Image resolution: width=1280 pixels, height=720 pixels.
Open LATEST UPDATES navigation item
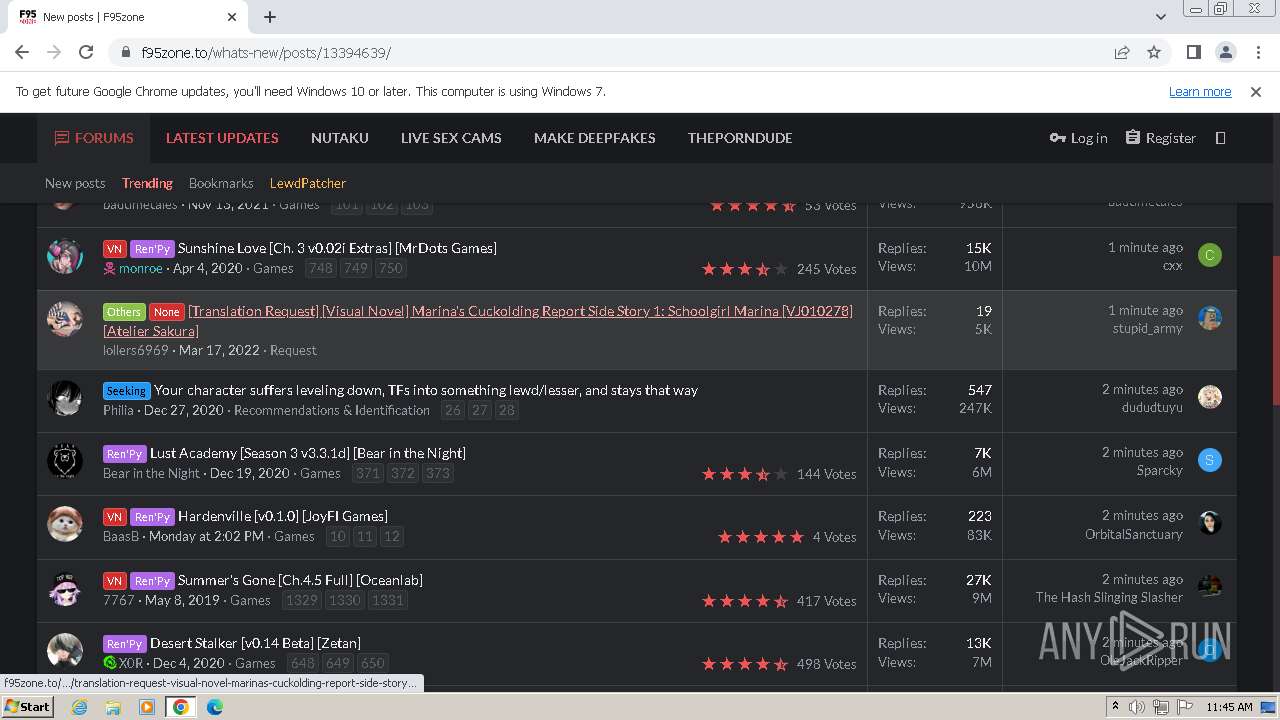coord(222,138)
